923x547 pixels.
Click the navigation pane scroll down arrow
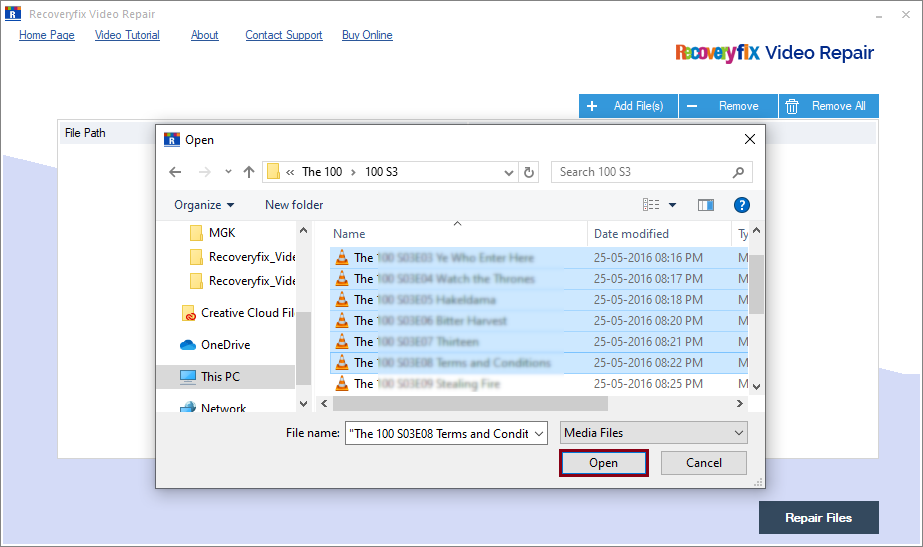coord(303,403)
